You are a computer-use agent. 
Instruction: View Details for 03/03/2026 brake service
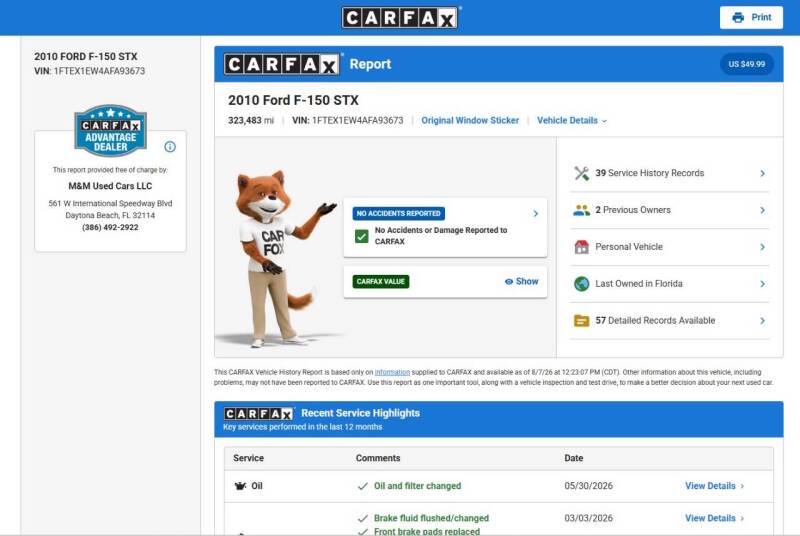click(x=714, y=518)
